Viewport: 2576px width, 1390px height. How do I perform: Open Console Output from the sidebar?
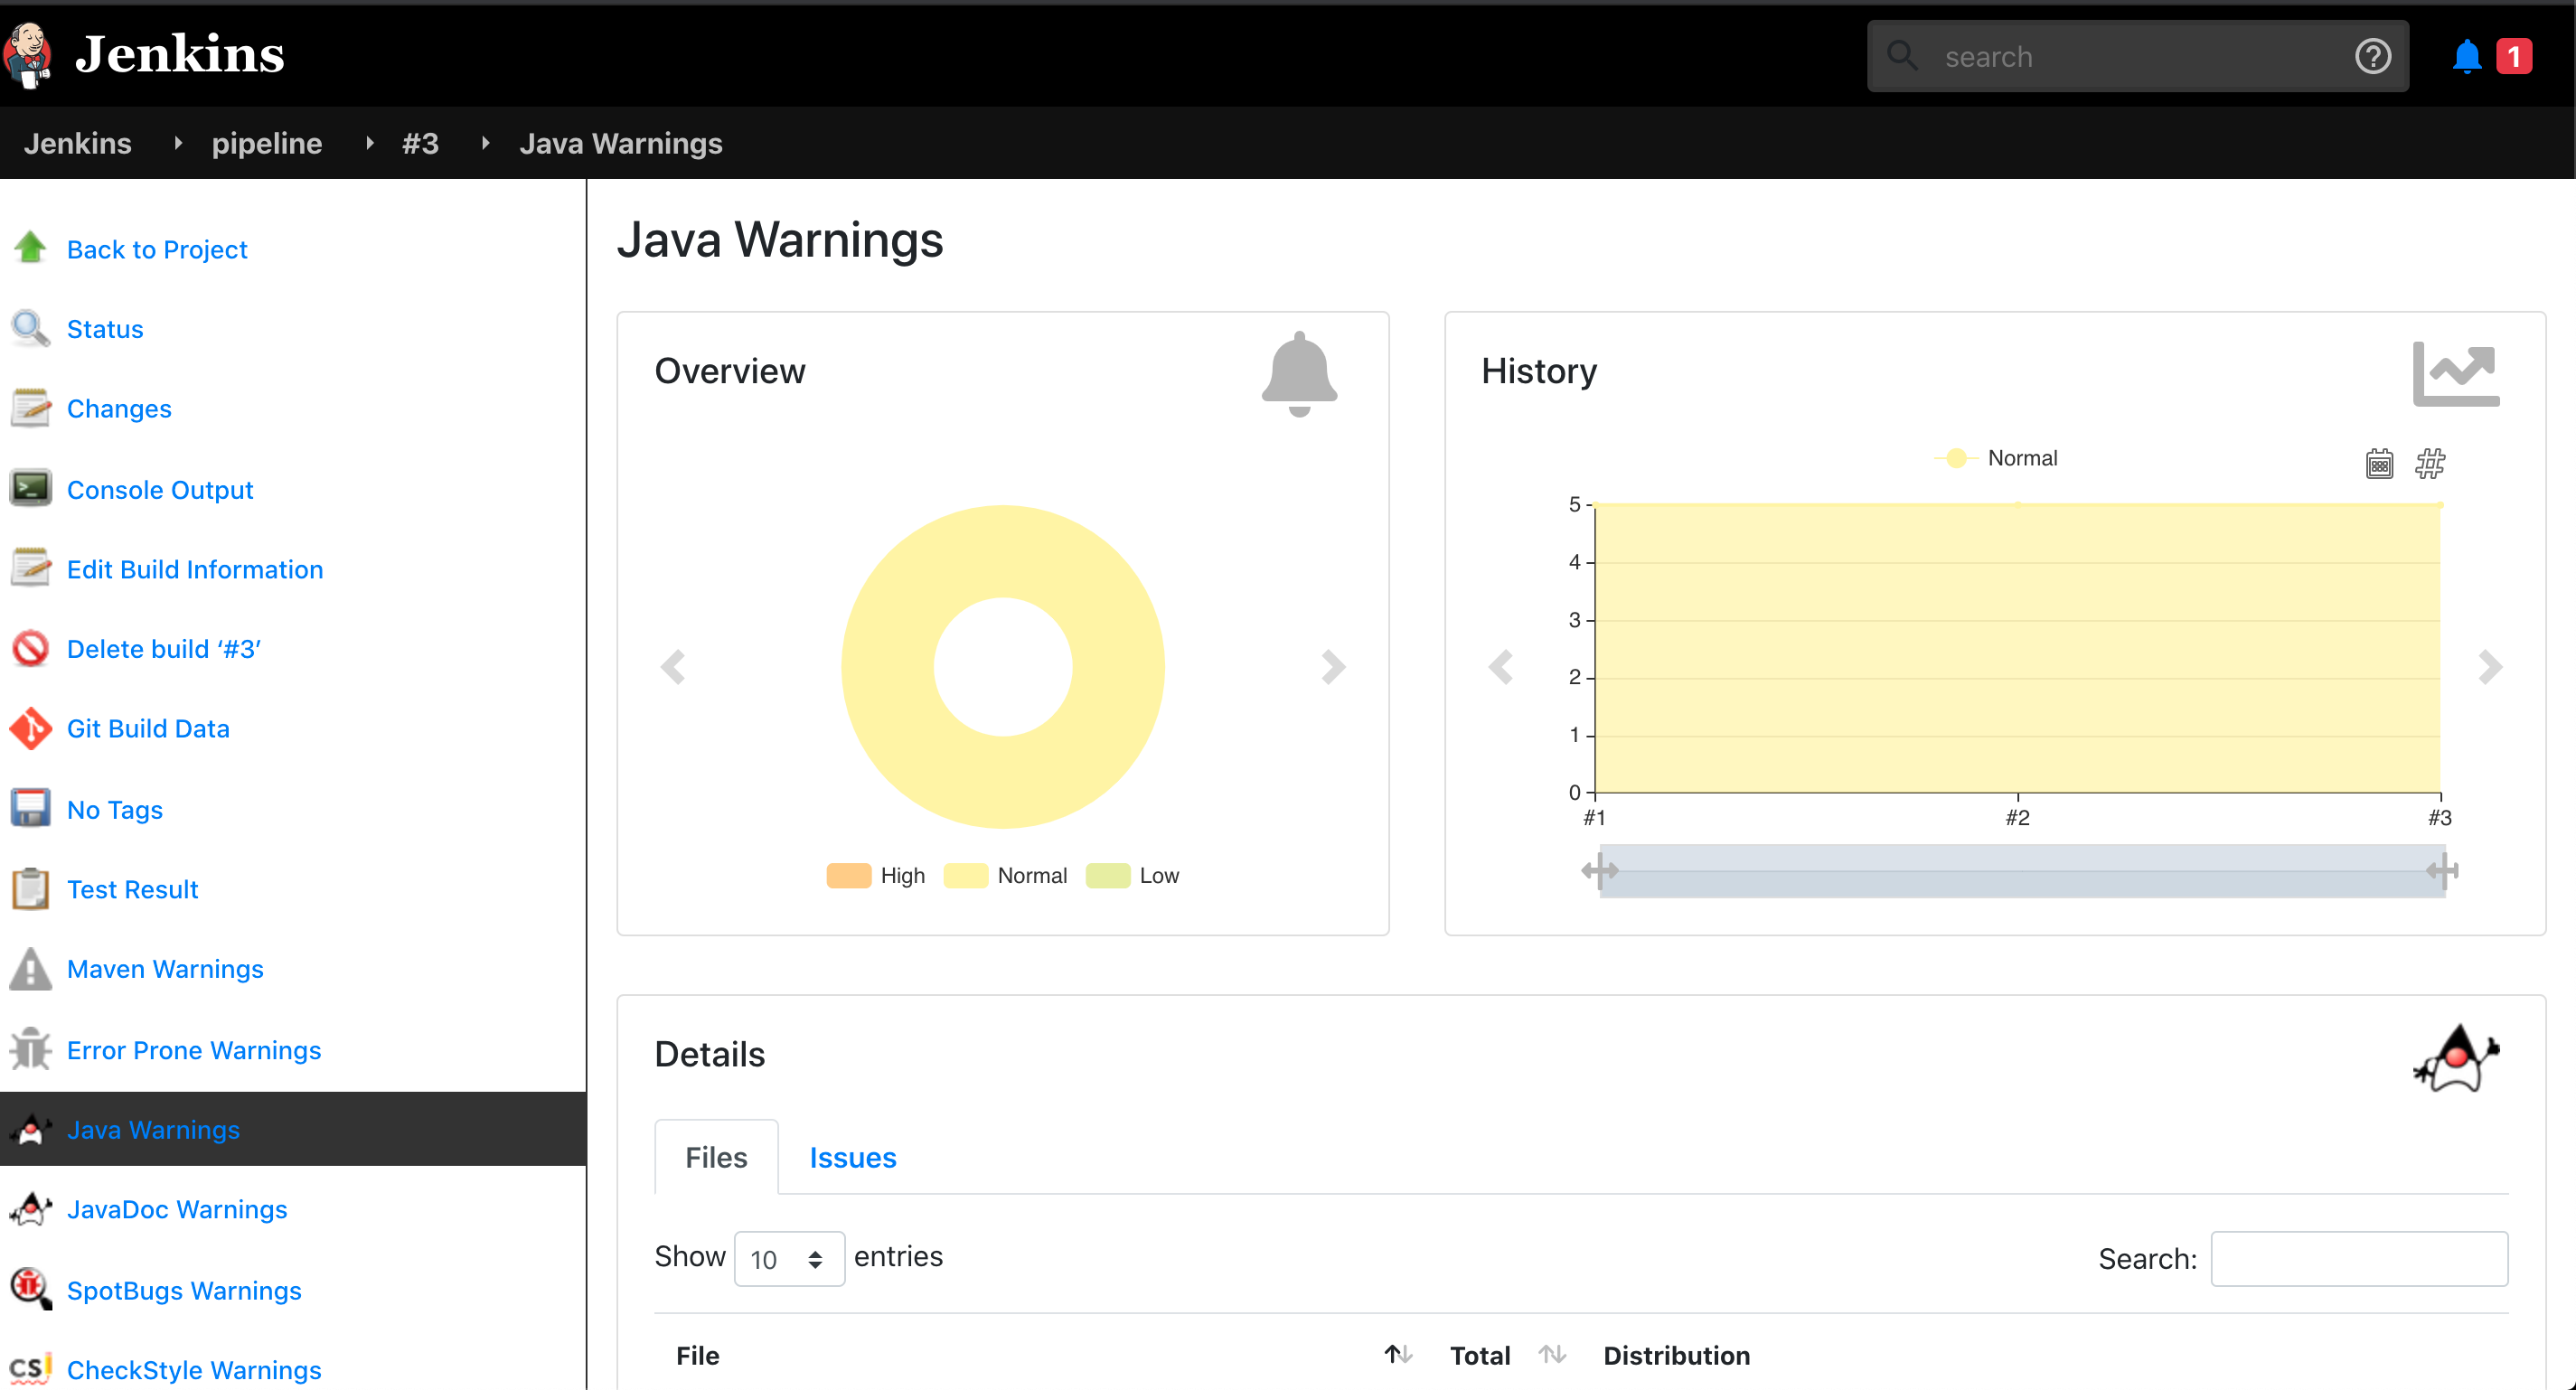(x=159, y=489)
